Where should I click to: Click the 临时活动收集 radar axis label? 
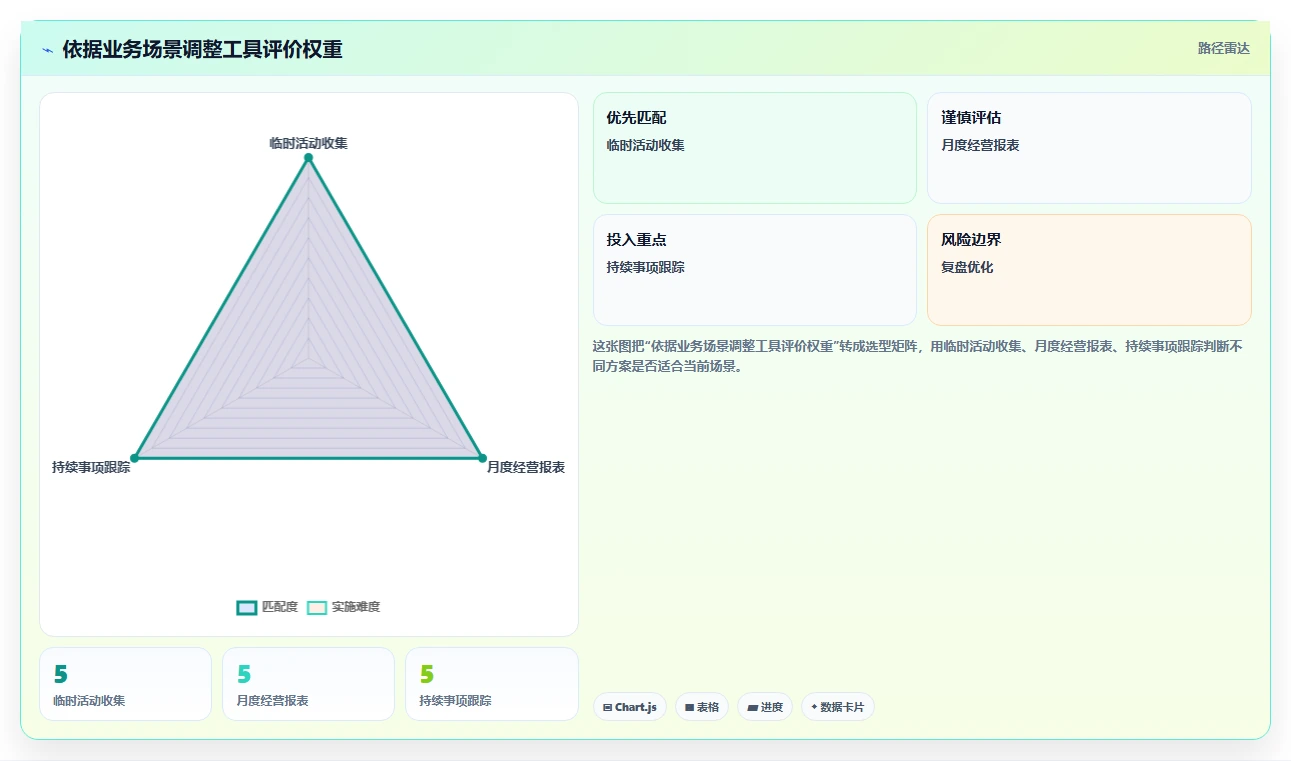click(308, 143)
